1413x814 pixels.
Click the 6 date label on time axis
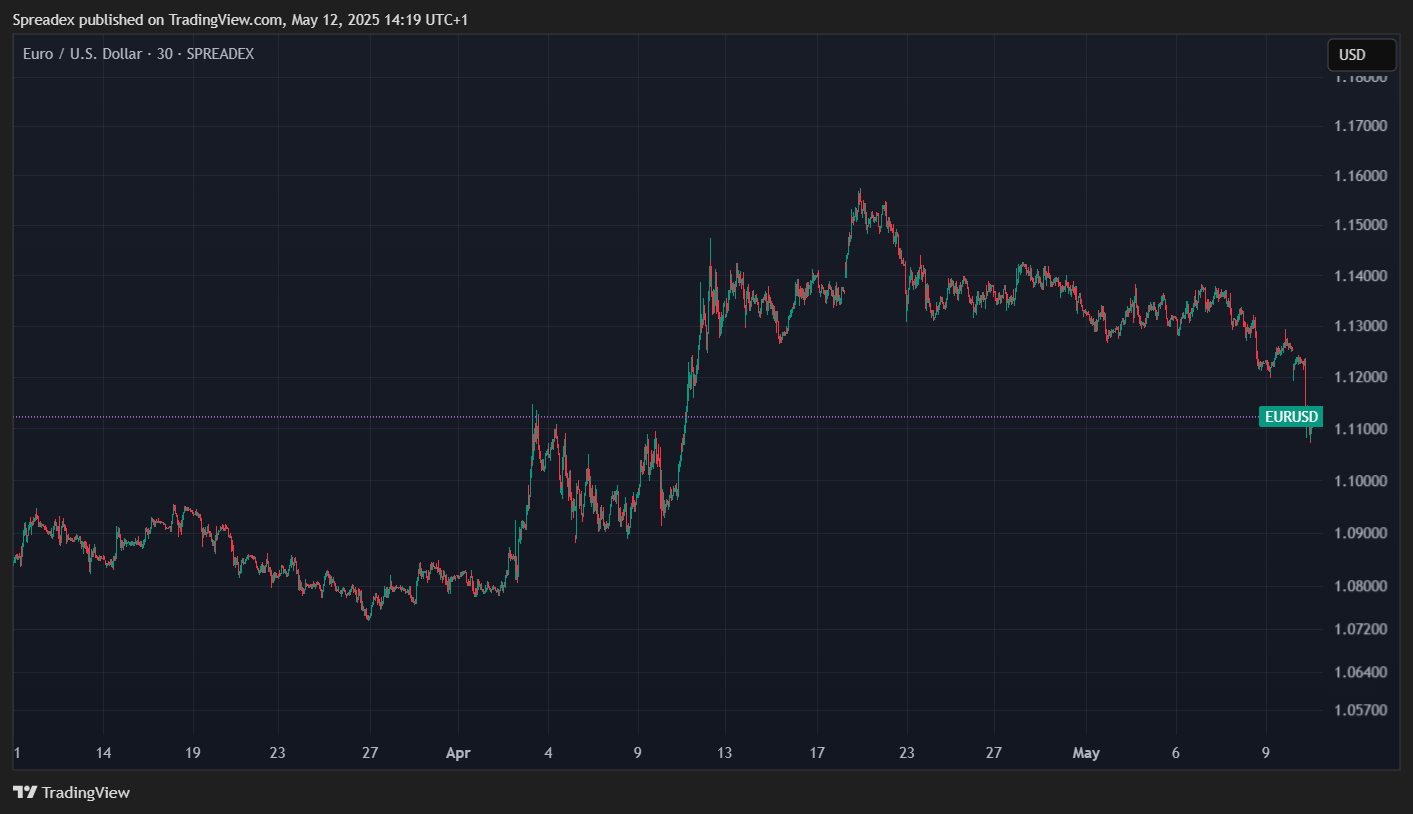coord(1176,753)
